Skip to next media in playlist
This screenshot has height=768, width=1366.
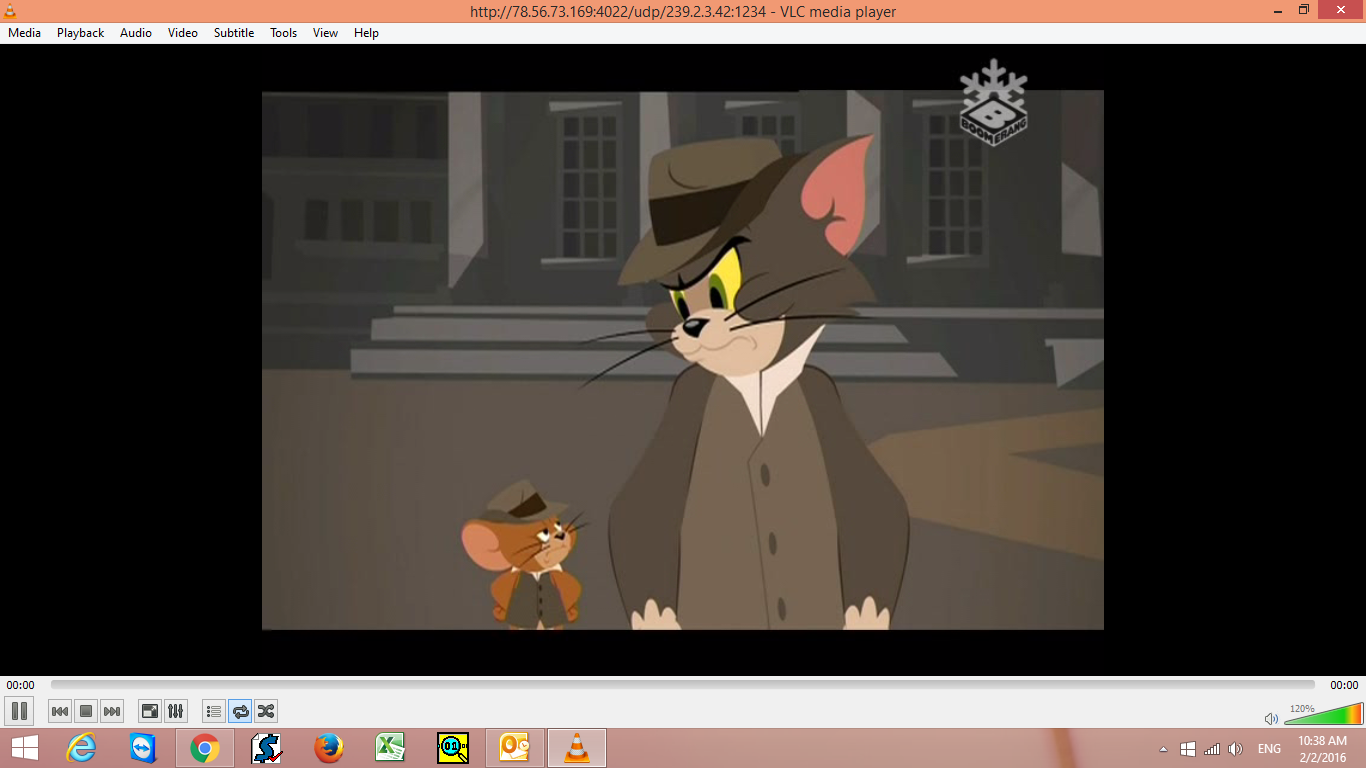coord(112,711)
